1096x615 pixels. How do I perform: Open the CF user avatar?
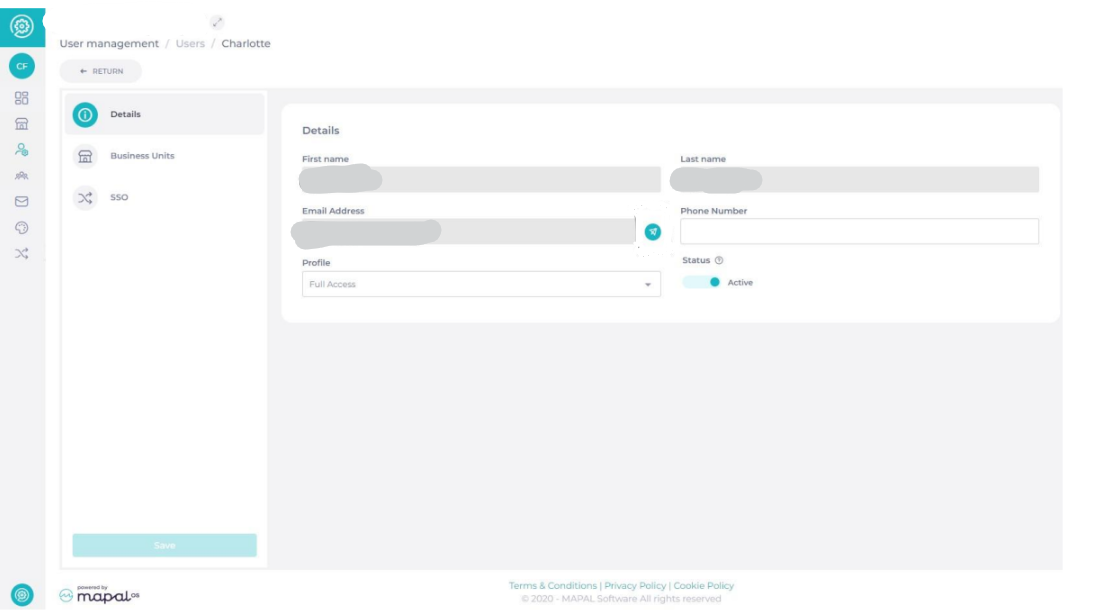coord(21,66)
